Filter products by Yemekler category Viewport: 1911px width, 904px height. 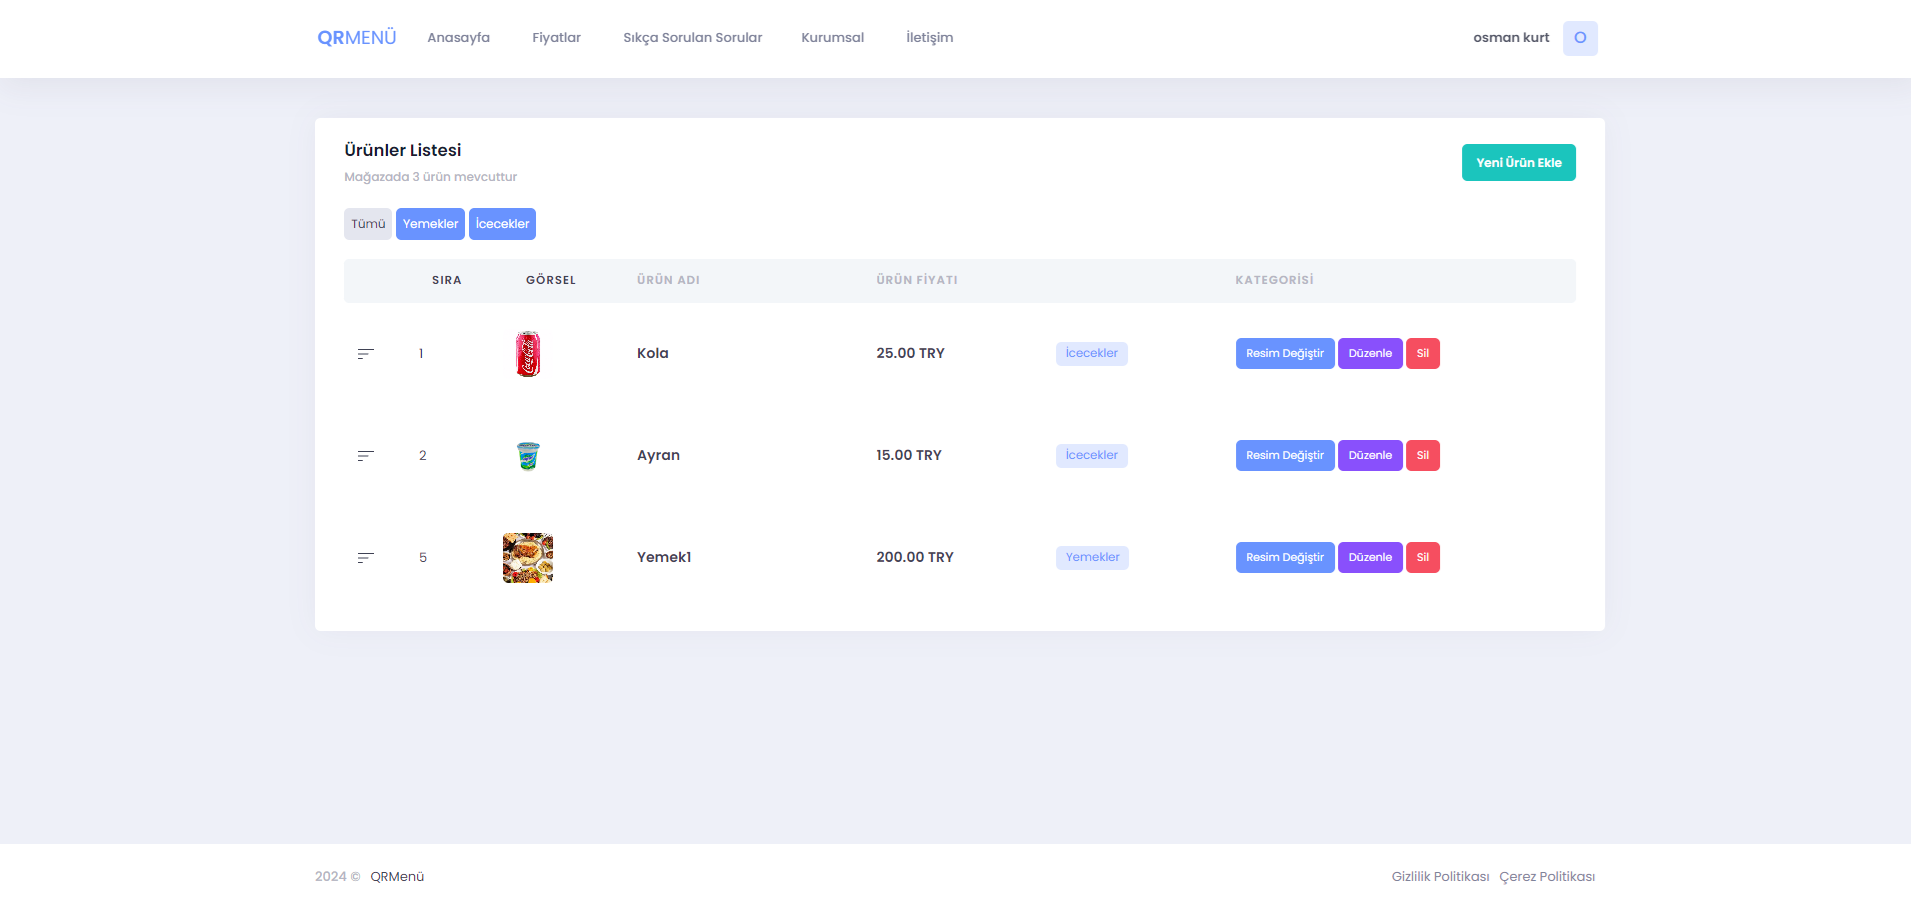[x=430, y=224]
